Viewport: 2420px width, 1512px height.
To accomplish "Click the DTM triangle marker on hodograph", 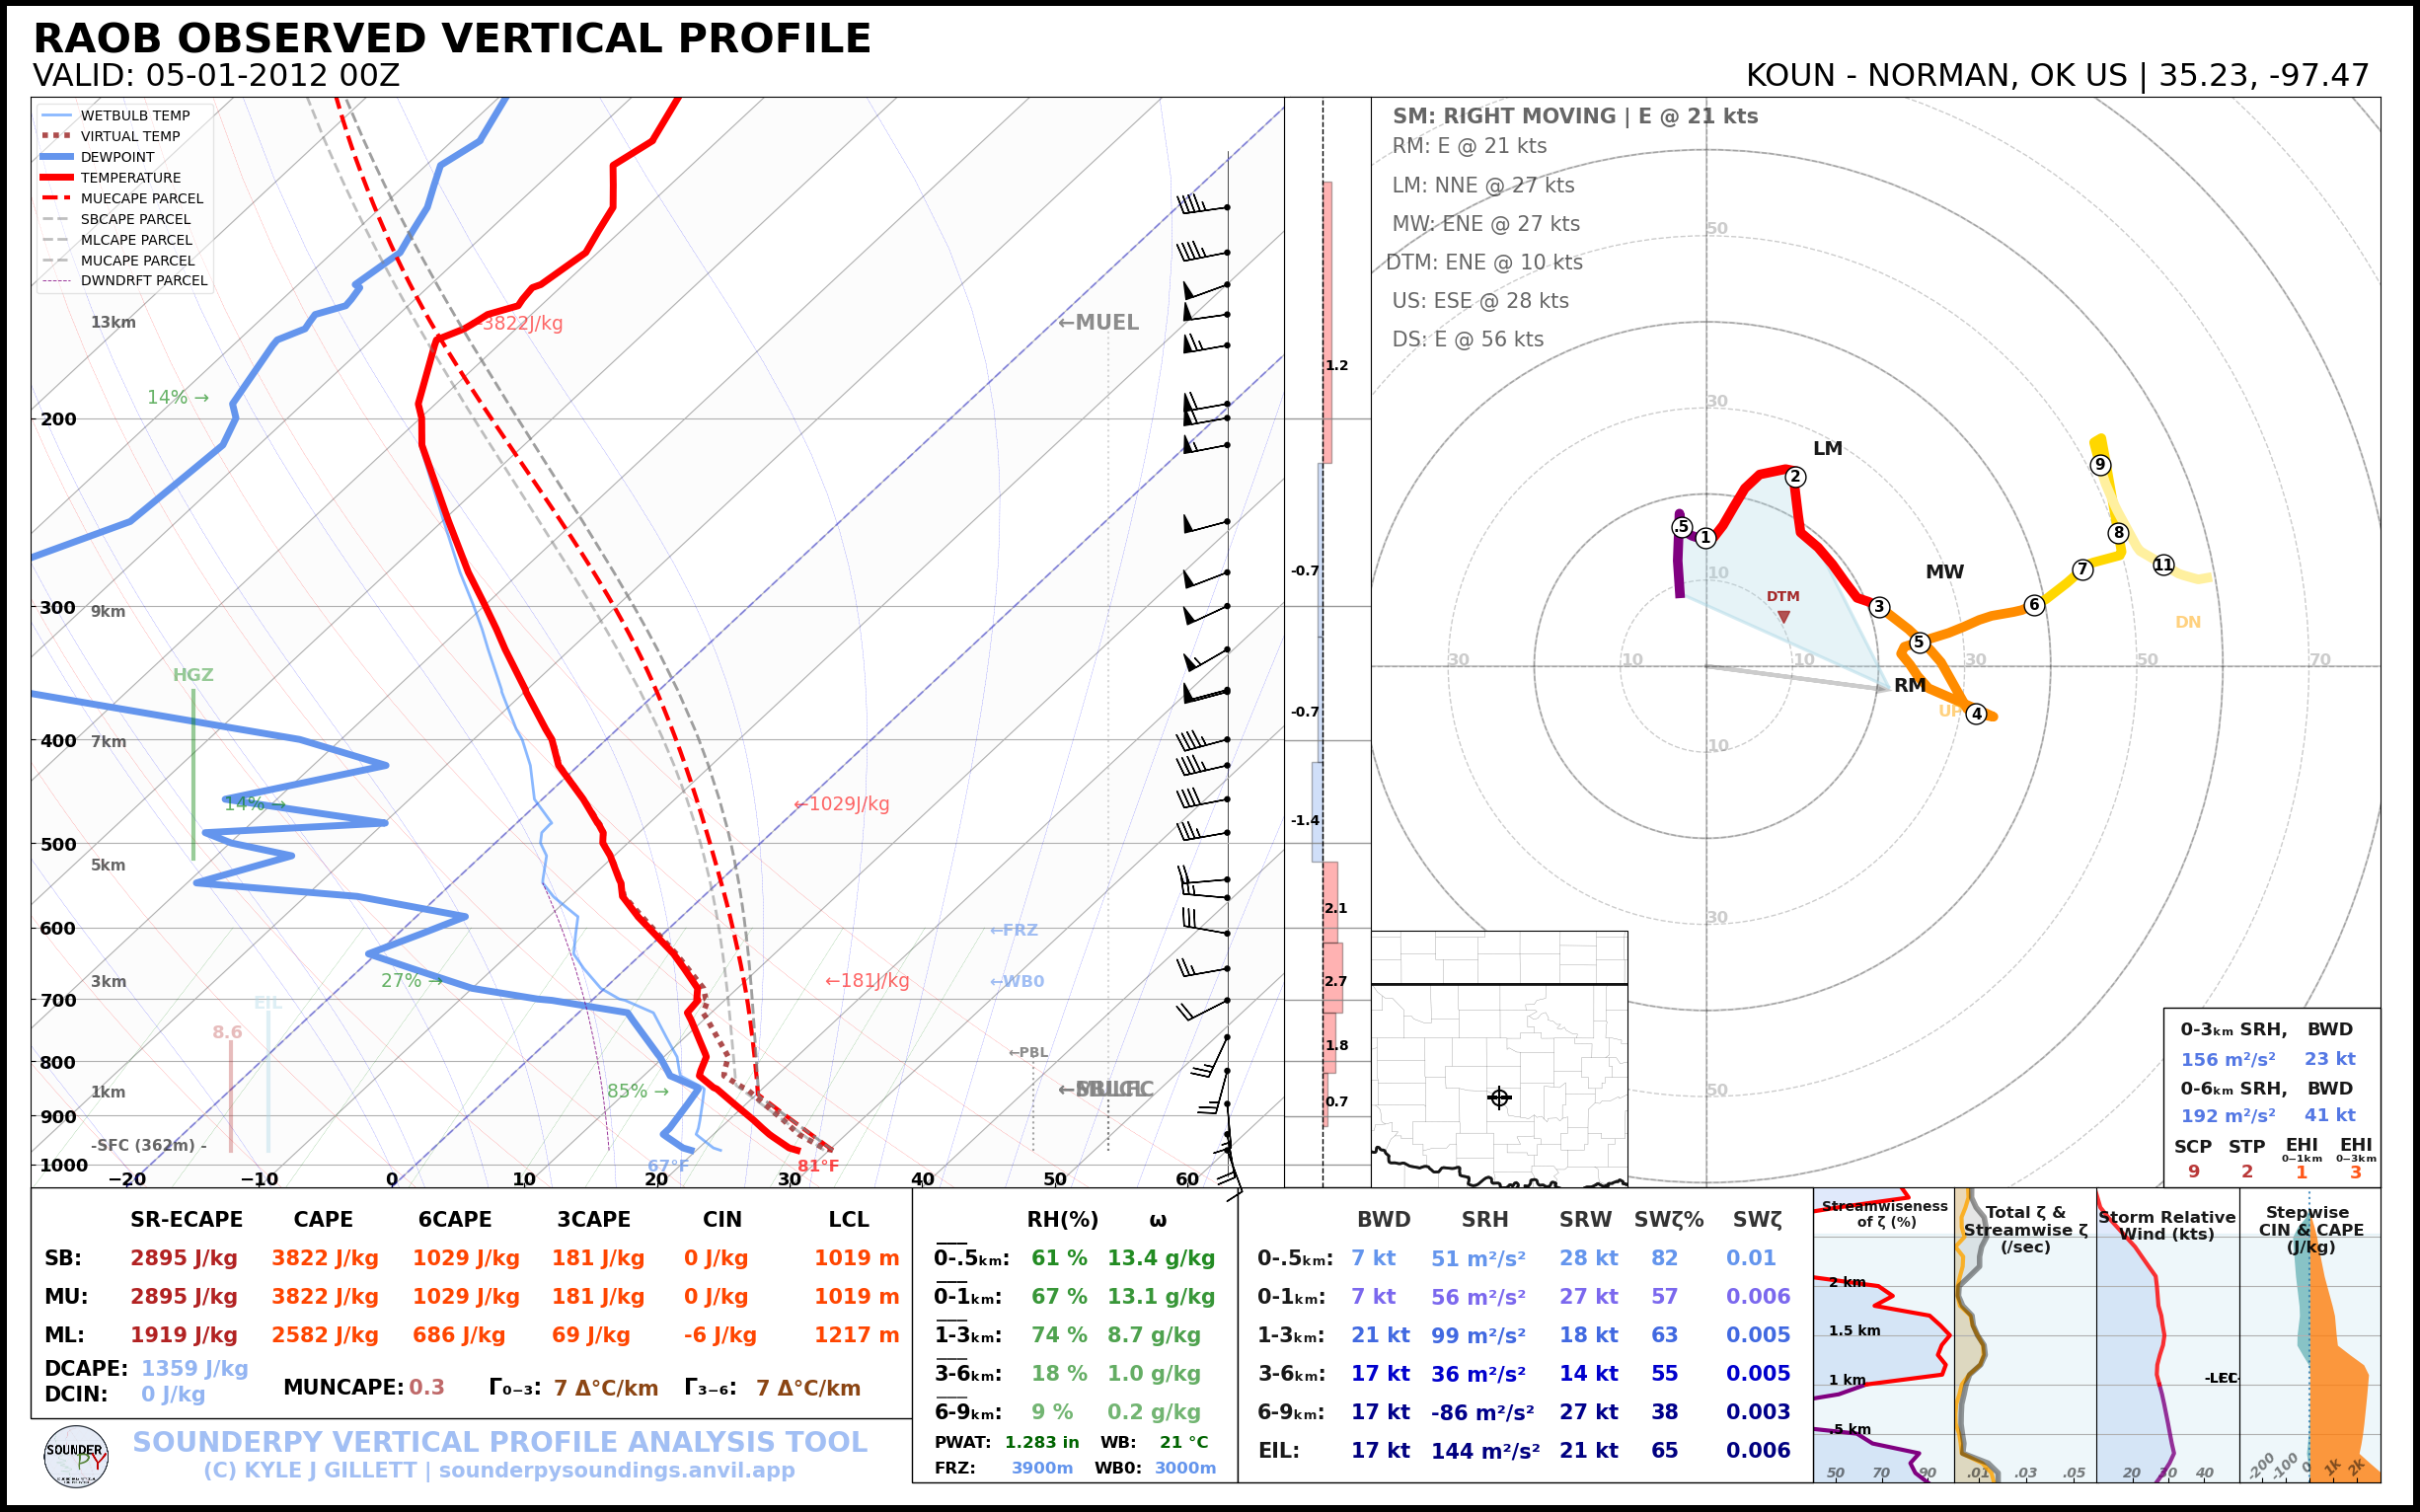I will click(1784, 617).
